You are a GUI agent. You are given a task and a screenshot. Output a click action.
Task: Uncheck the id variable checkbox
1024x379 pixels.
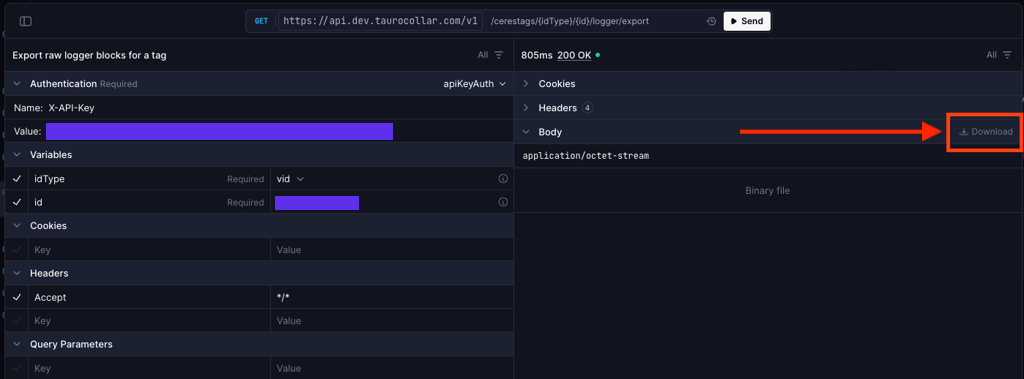tap(17, 203)
